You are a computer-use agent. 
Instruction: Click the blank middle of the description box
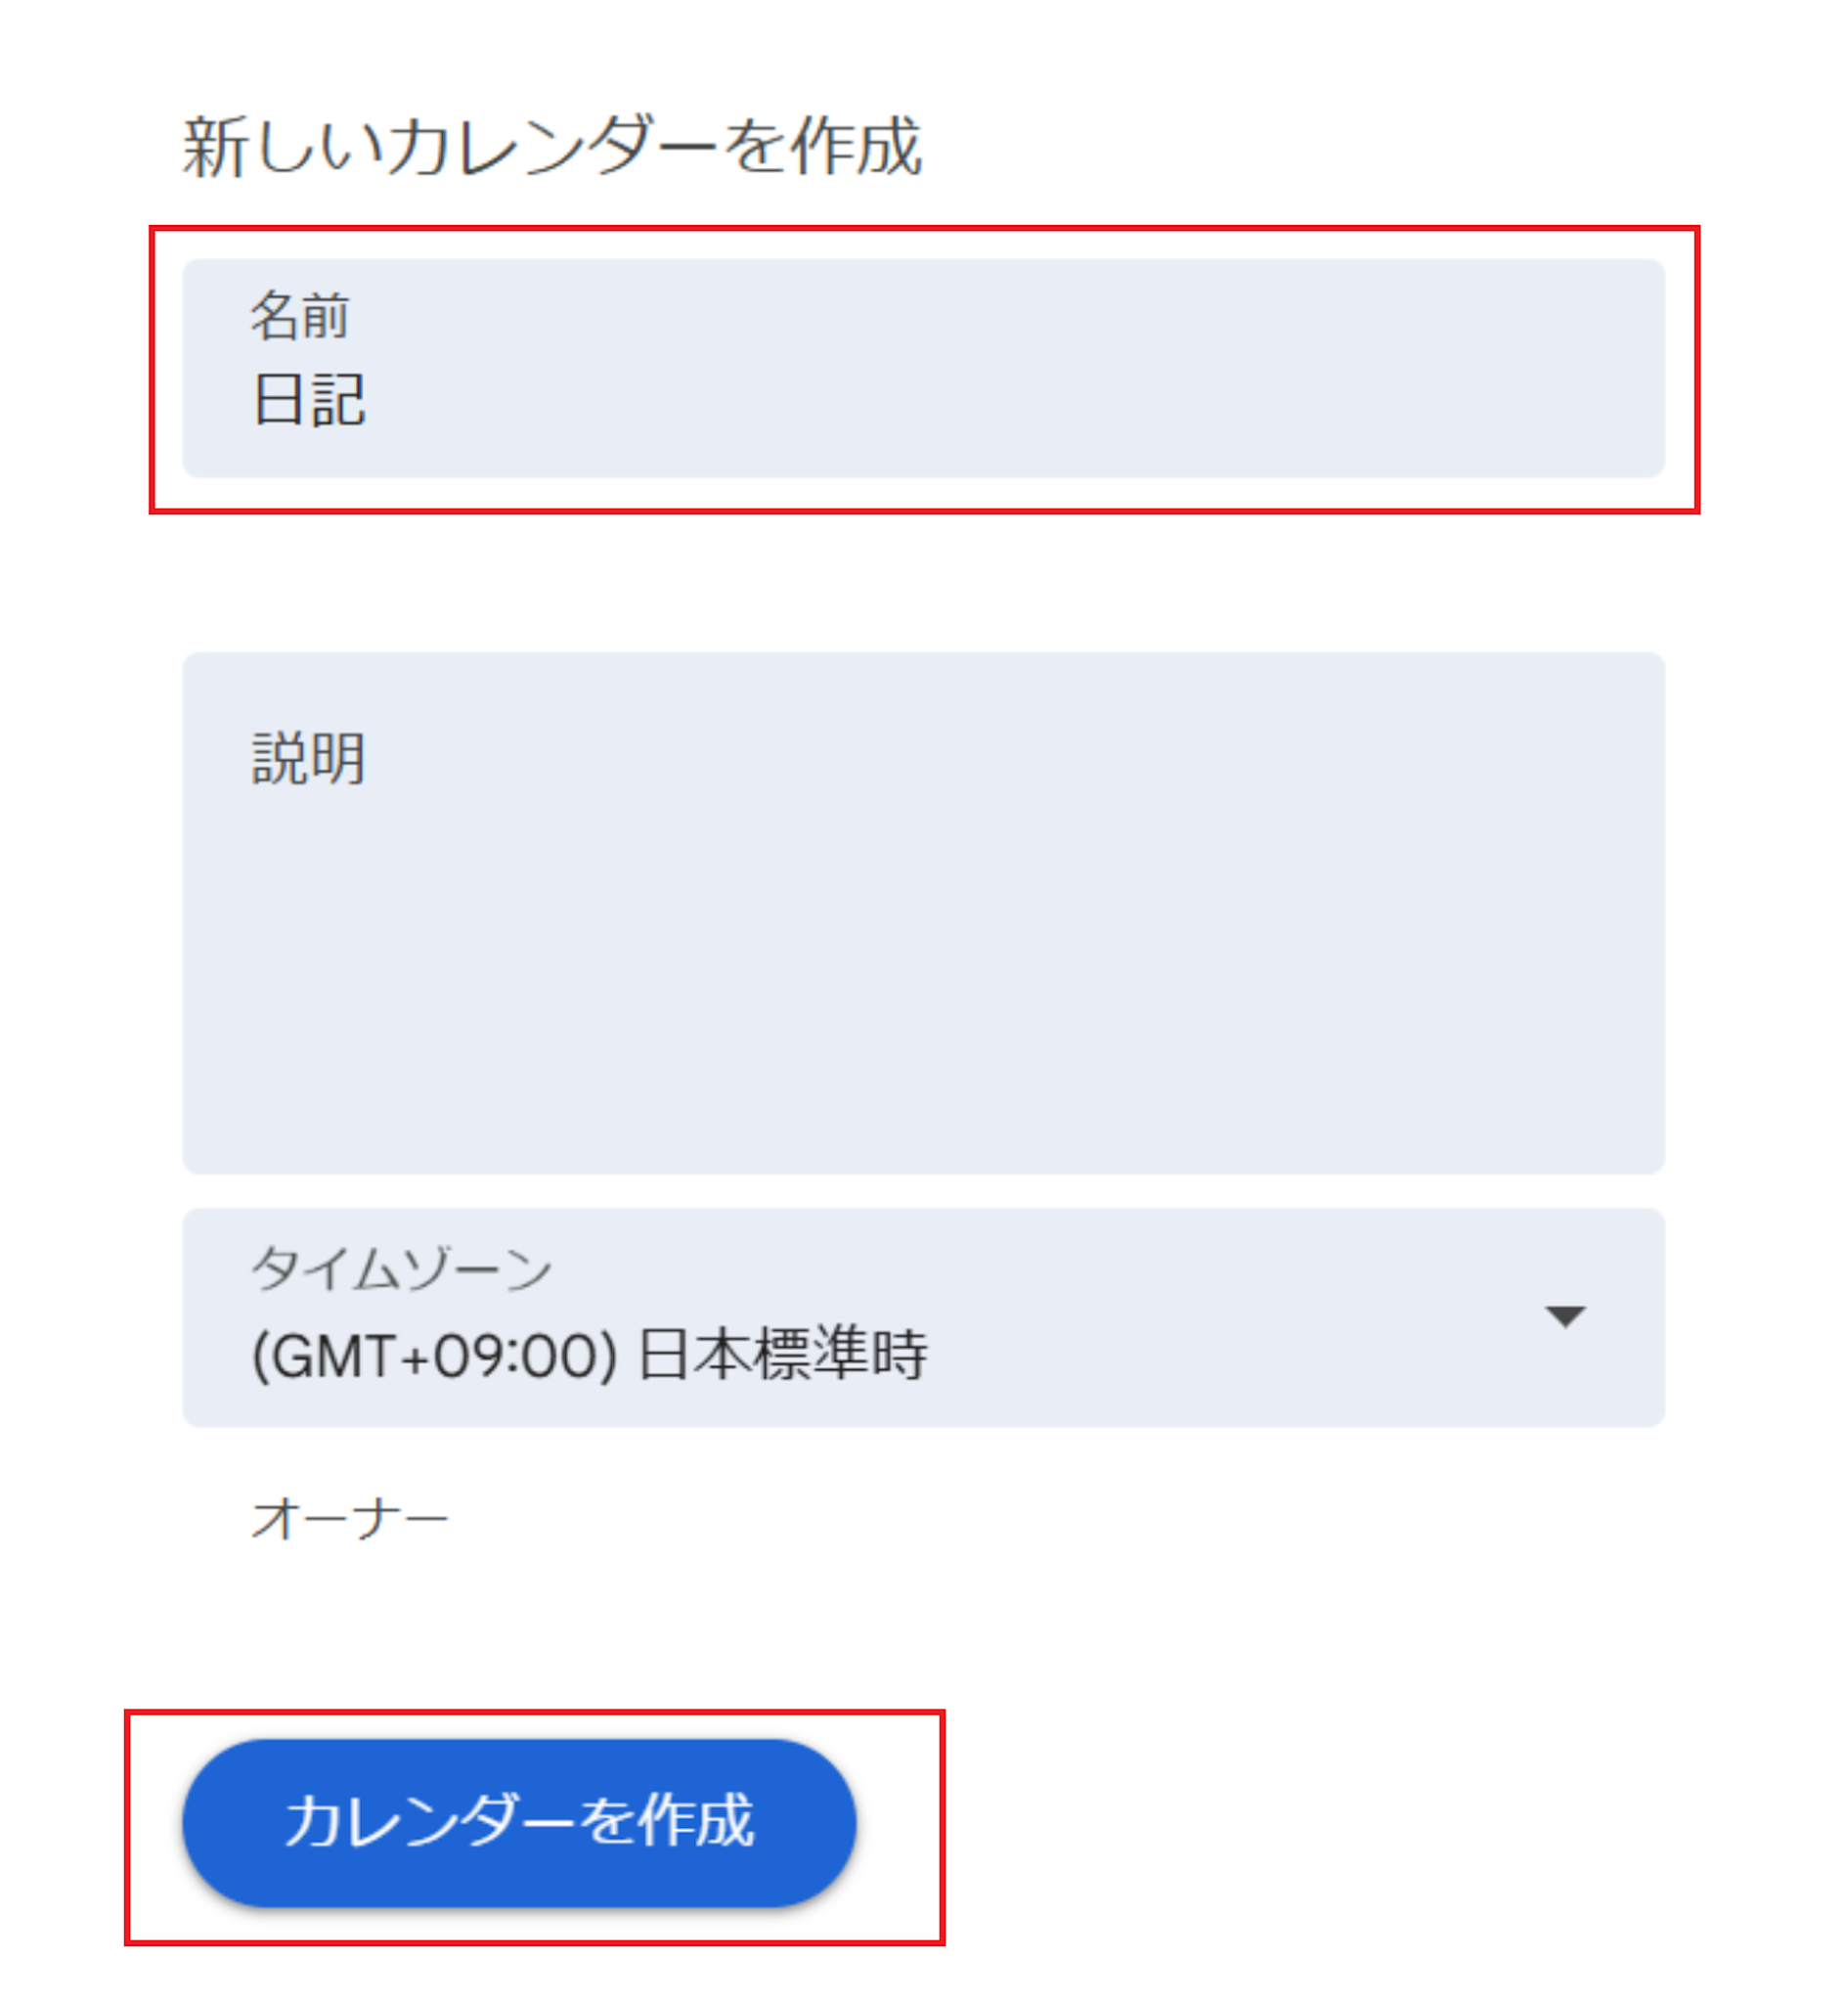[922, 950]
